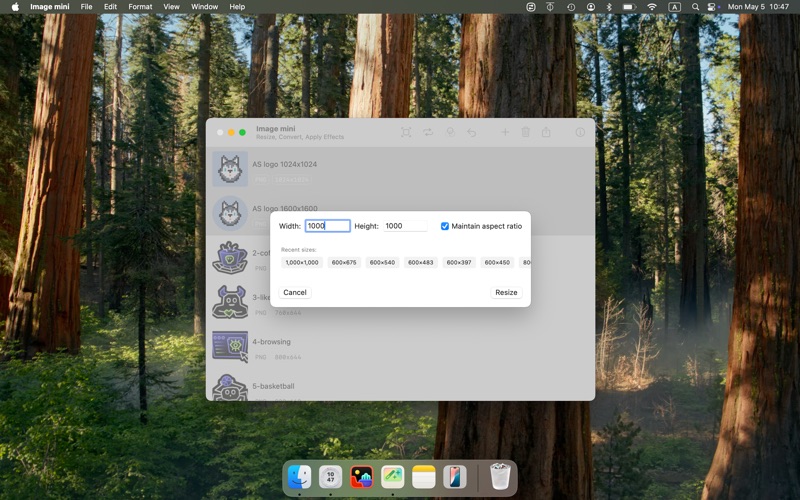Viewport: 800px width, 500px height.
Task: Open Control Center in menu bar
Action: coord(712,7)
